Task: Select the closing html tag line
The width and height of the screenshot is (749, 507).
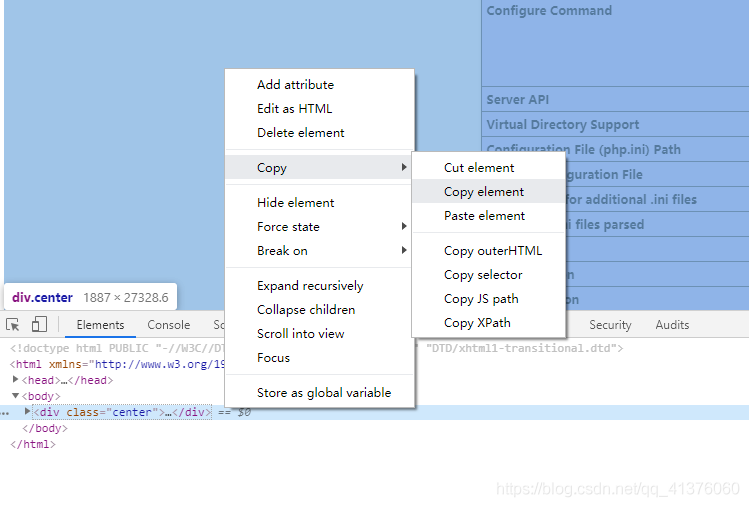Action: [33, 444]
